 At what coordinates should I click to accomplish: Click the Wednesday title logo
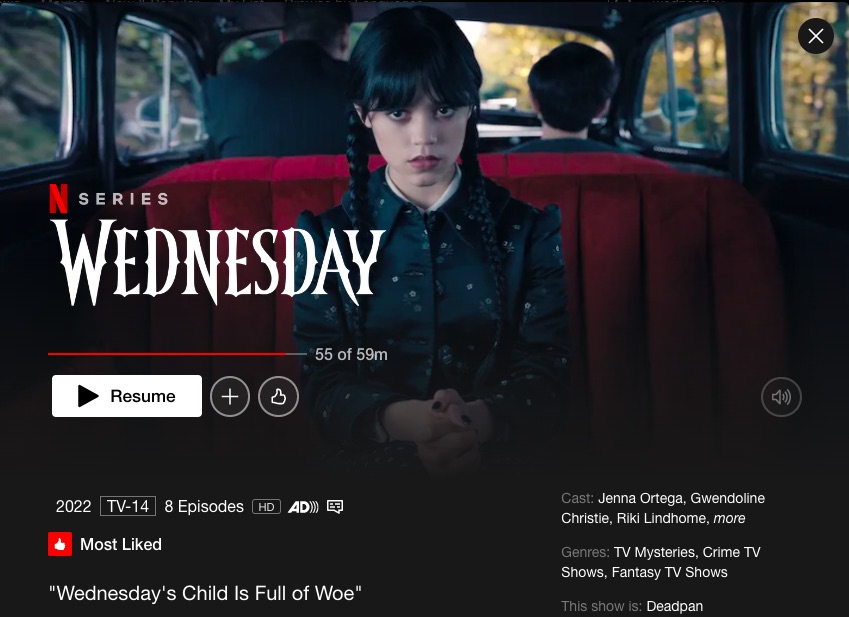(x=218, y=262)
